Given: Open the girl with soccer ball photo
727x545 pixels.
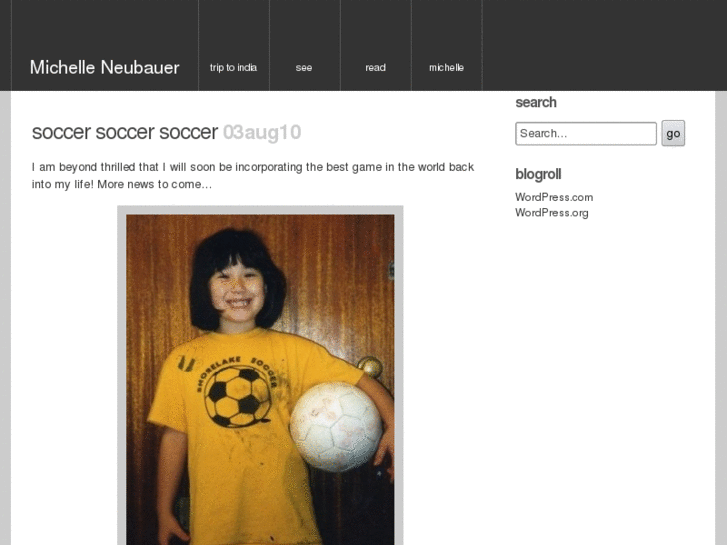Looking at the screenshot, I should 260,379.
